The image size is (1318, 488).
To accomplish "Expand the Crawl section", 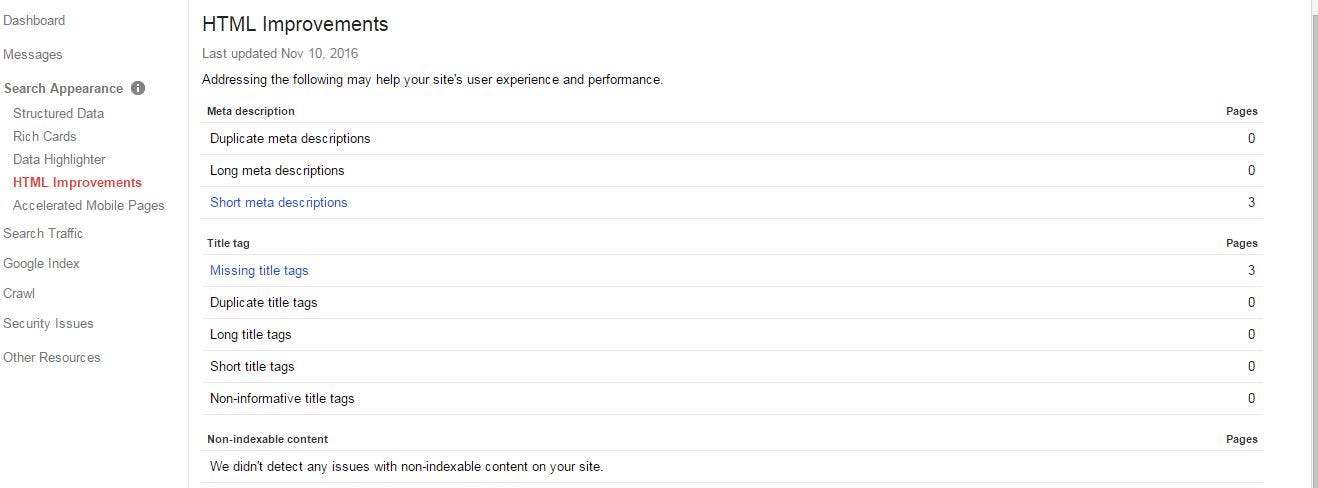I will (x=19, y=293).
